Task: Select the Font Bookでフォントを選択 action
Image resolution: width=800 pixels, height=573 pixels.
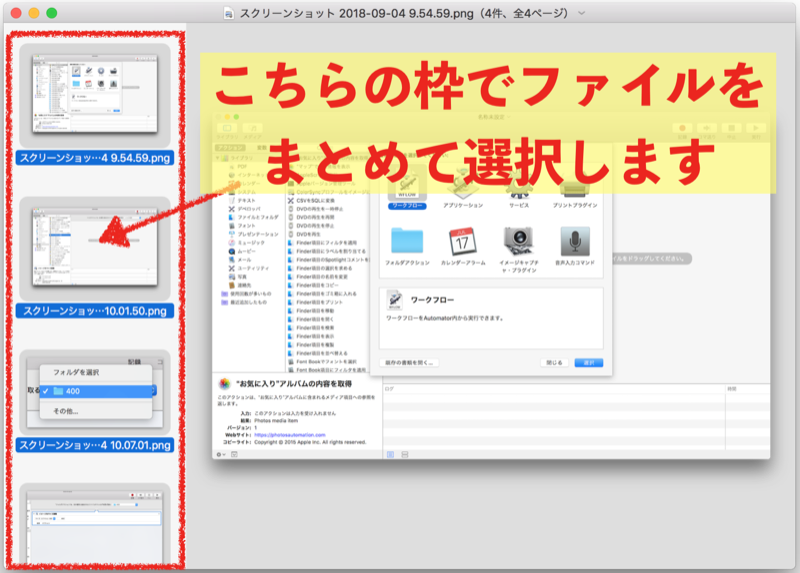Action: click(322, 362)
